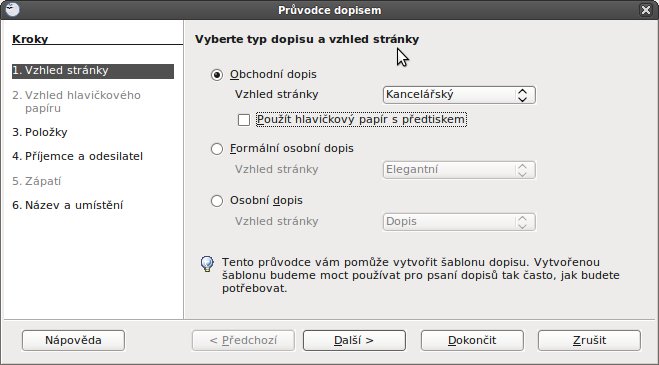Open the Elegantní page layout dropdown
This screenshot has height=365, width=659.
point(459,170)
